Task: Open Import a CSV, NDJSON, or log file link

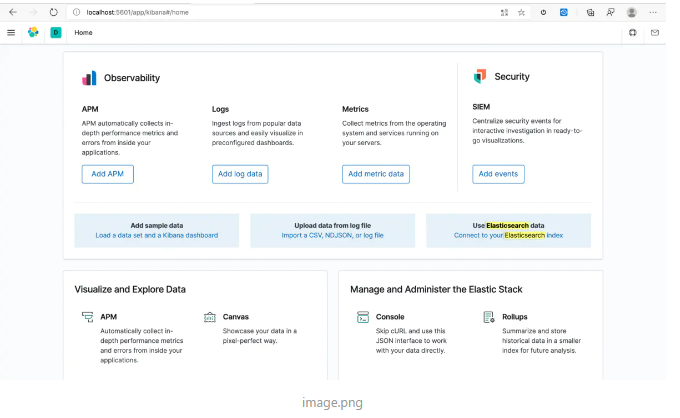Action: [332, 235]
